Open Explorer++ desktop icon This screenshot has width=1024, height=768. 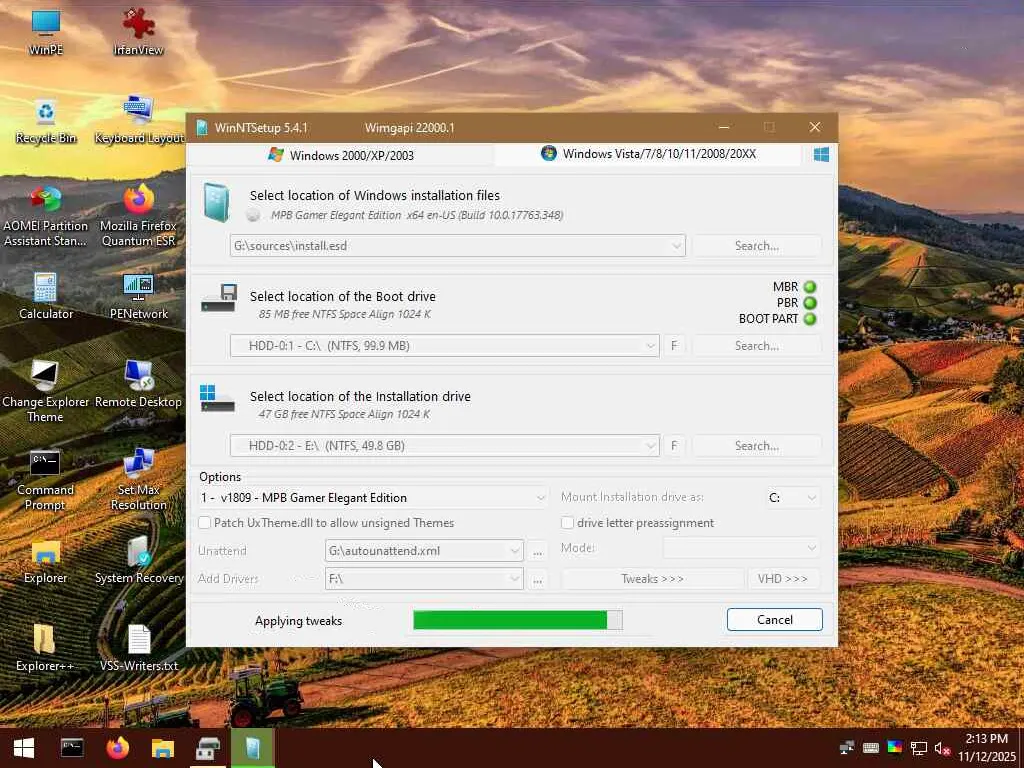click(45, 648)
